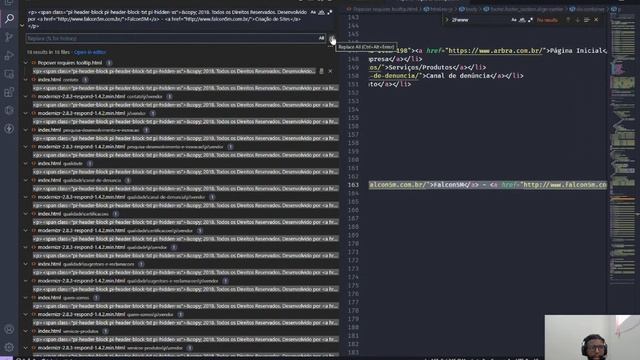Viewport: 640px width, 360px height.
Task: Collapse index.html contato results
Action: pyautogui.click(x=26, y=80)
